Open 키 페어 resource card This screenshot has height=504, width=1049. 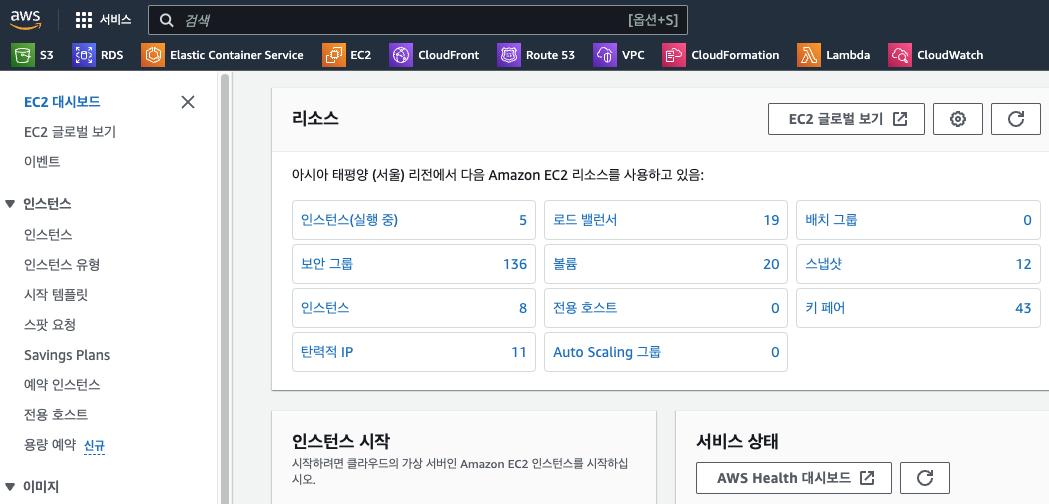[x=918, y=308]
